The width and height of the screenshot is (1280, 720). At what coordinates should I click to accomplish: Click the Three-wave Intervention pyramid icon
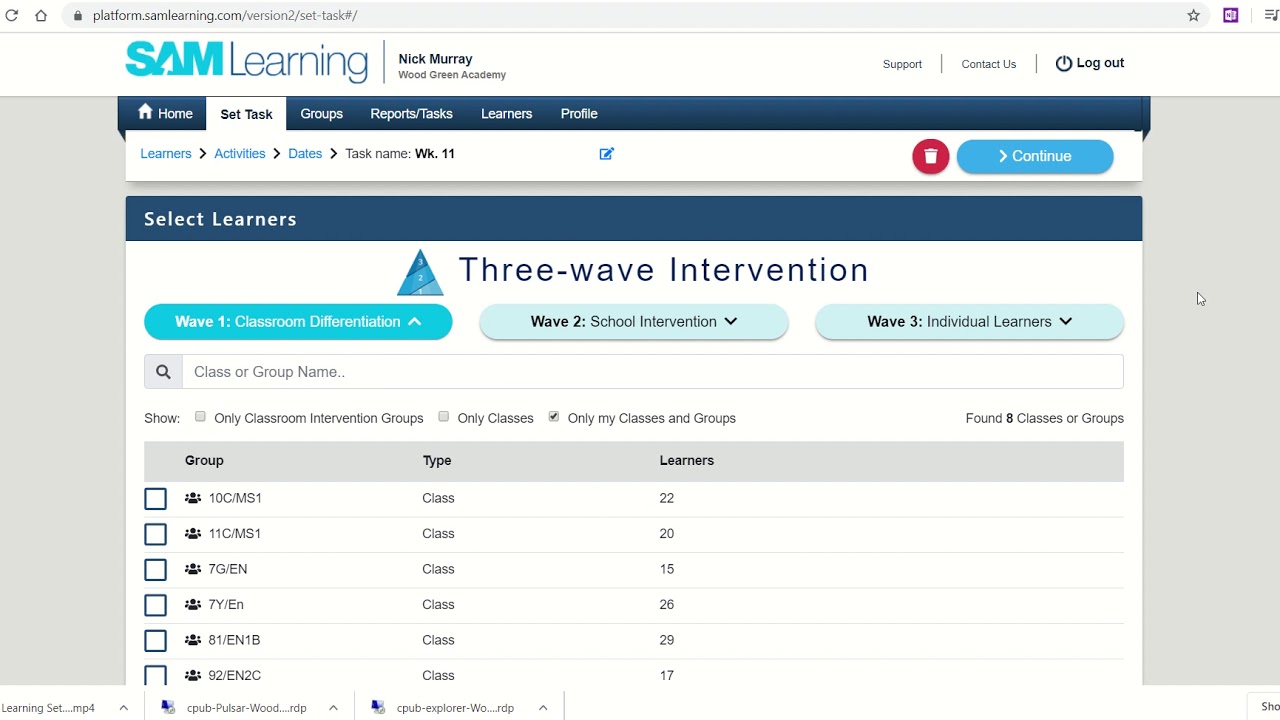point(420,273)
